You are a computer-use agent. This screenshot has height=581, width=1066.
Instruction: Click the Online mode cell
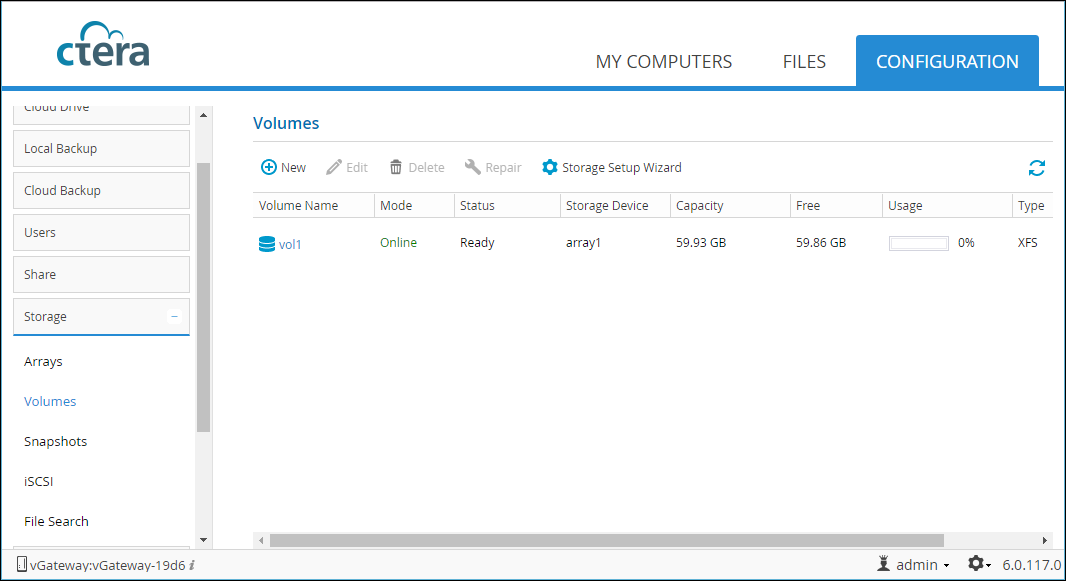(x=398, y=243)
